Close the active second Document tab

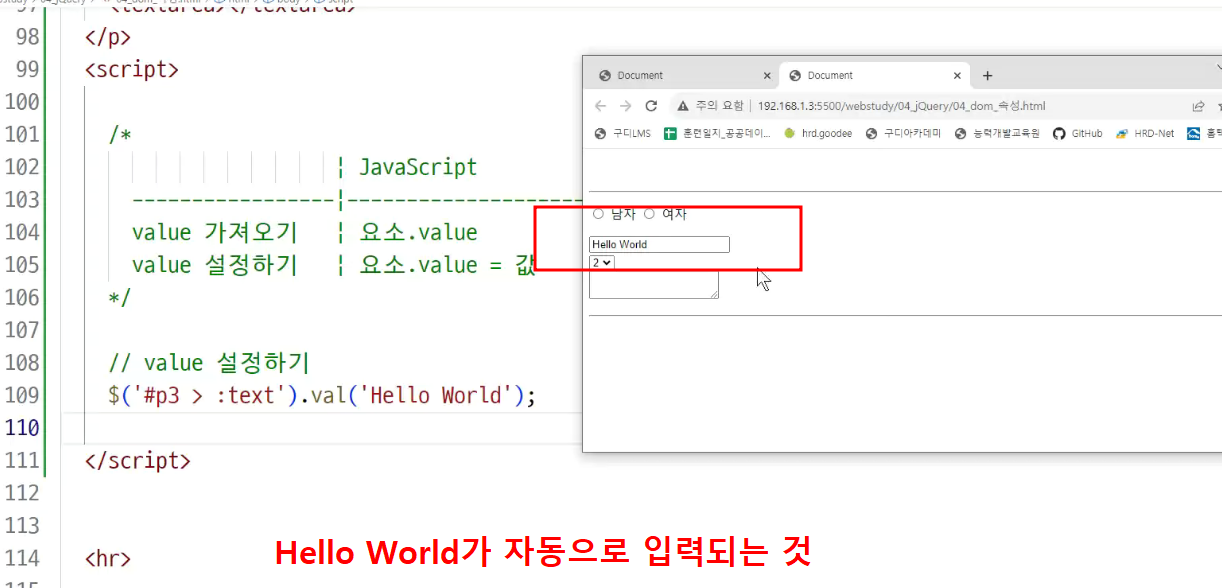957,76
